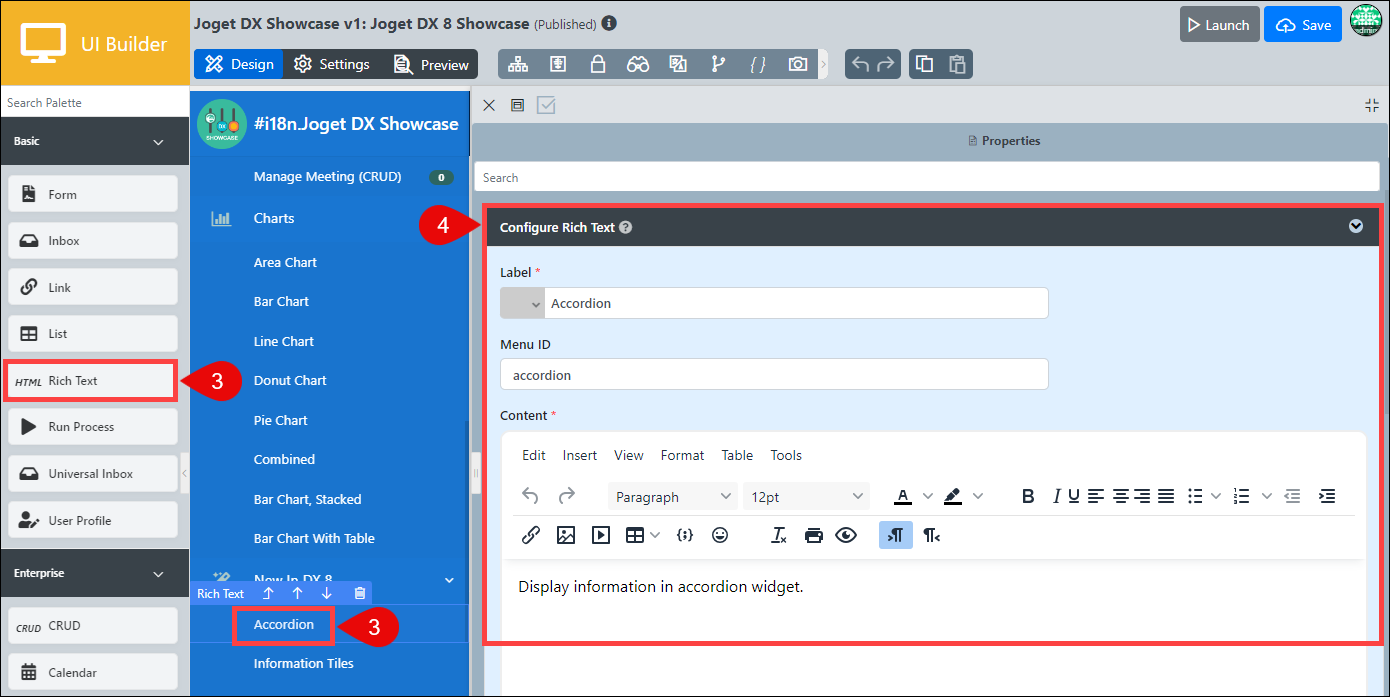This screenshot has width=1390, height=697.
Task: Open the curly-braces advanced definition tool
Action: coord(758,64)
